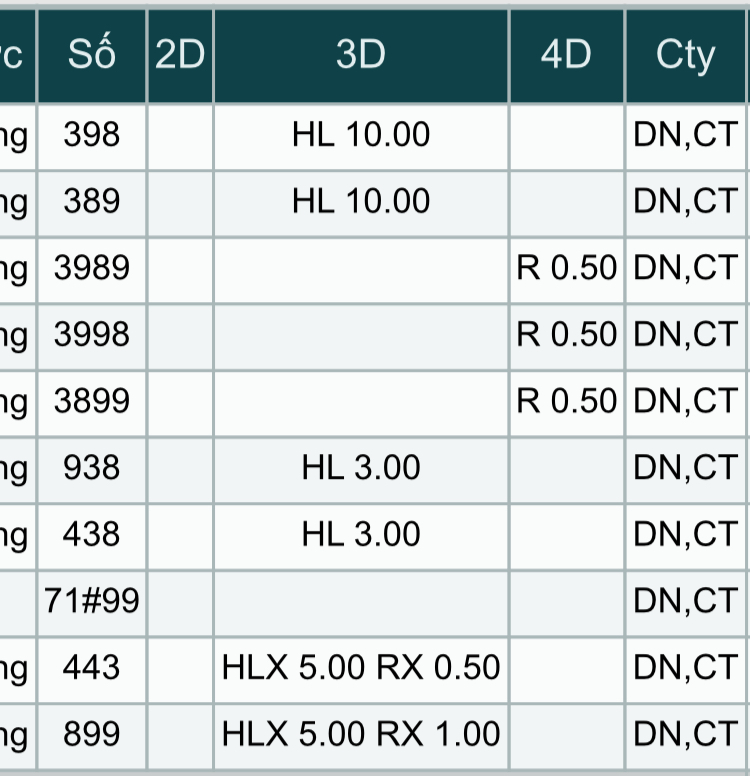Click the HLX 5.00 RX 1.00 cell
Screen dimensions: 750x776
[x=361, y=735]
